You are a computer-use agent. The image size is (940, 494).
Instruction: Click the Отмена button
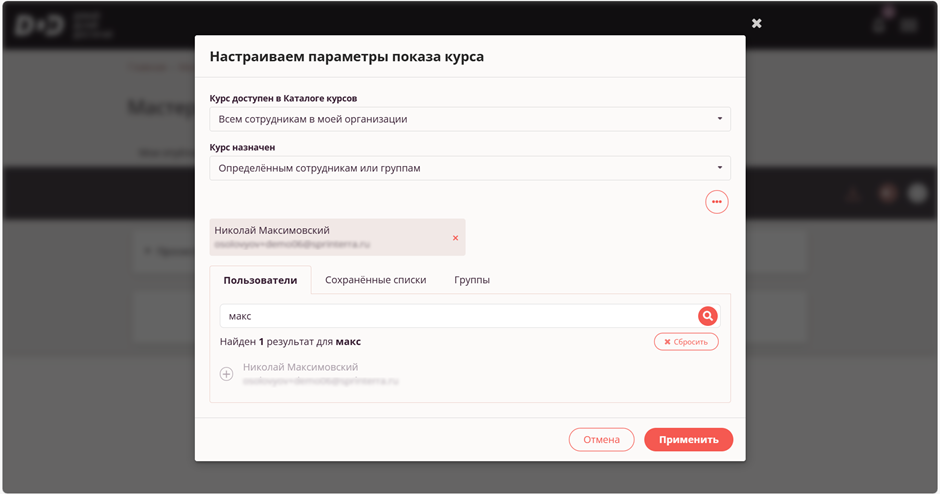[601, 439]
